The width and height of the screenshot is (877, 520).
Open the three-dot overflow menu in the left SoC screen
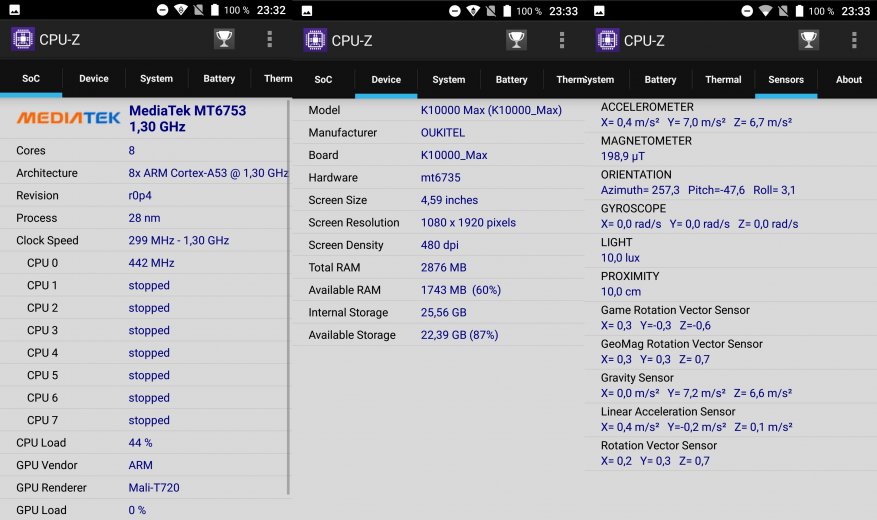click(270, 39)
